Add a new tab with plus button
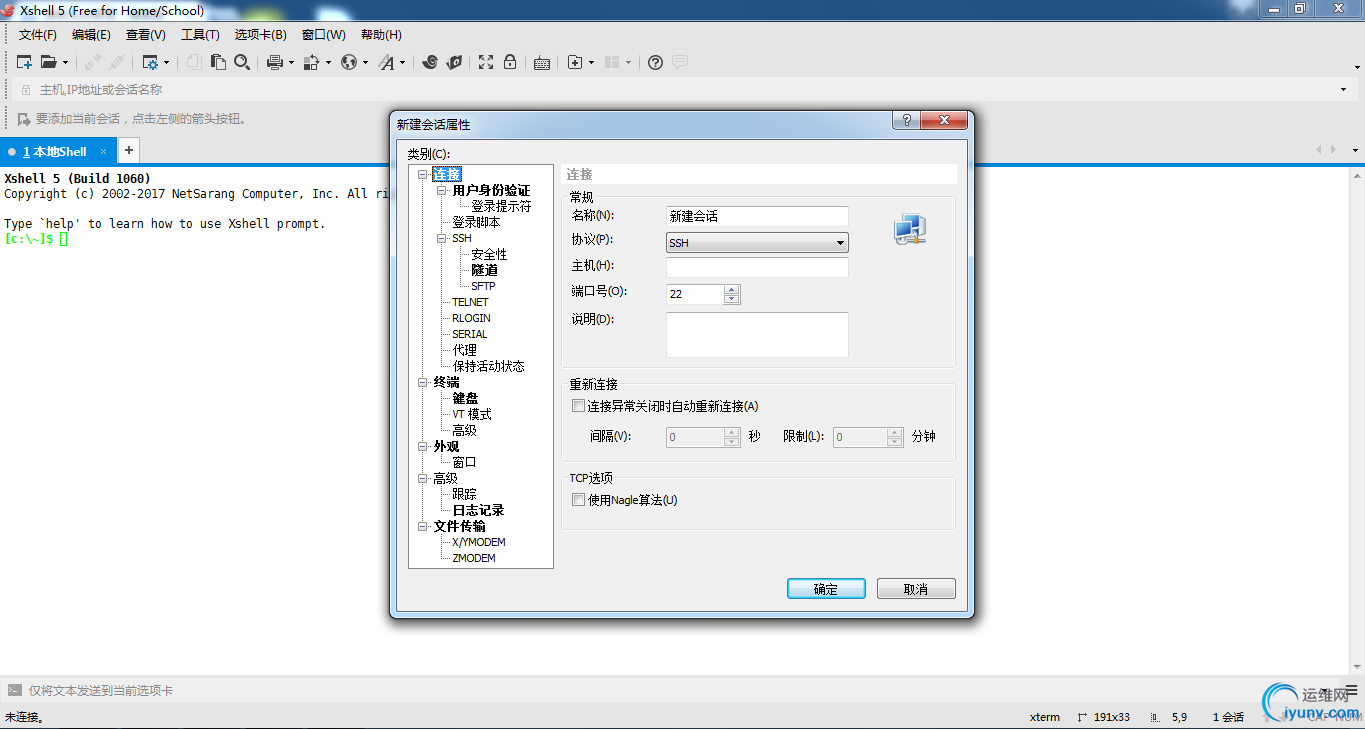Screen dimensions: 1365x729 point(129,151)
